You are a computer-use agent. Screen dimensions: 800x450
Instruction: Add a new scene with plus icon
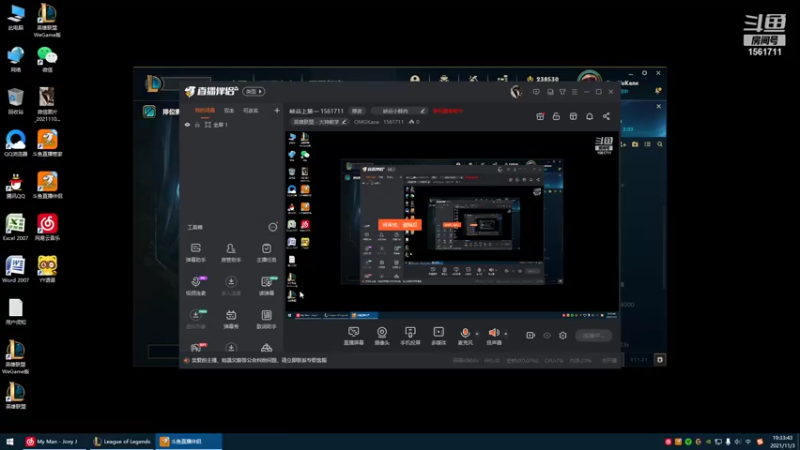(277, 110)
